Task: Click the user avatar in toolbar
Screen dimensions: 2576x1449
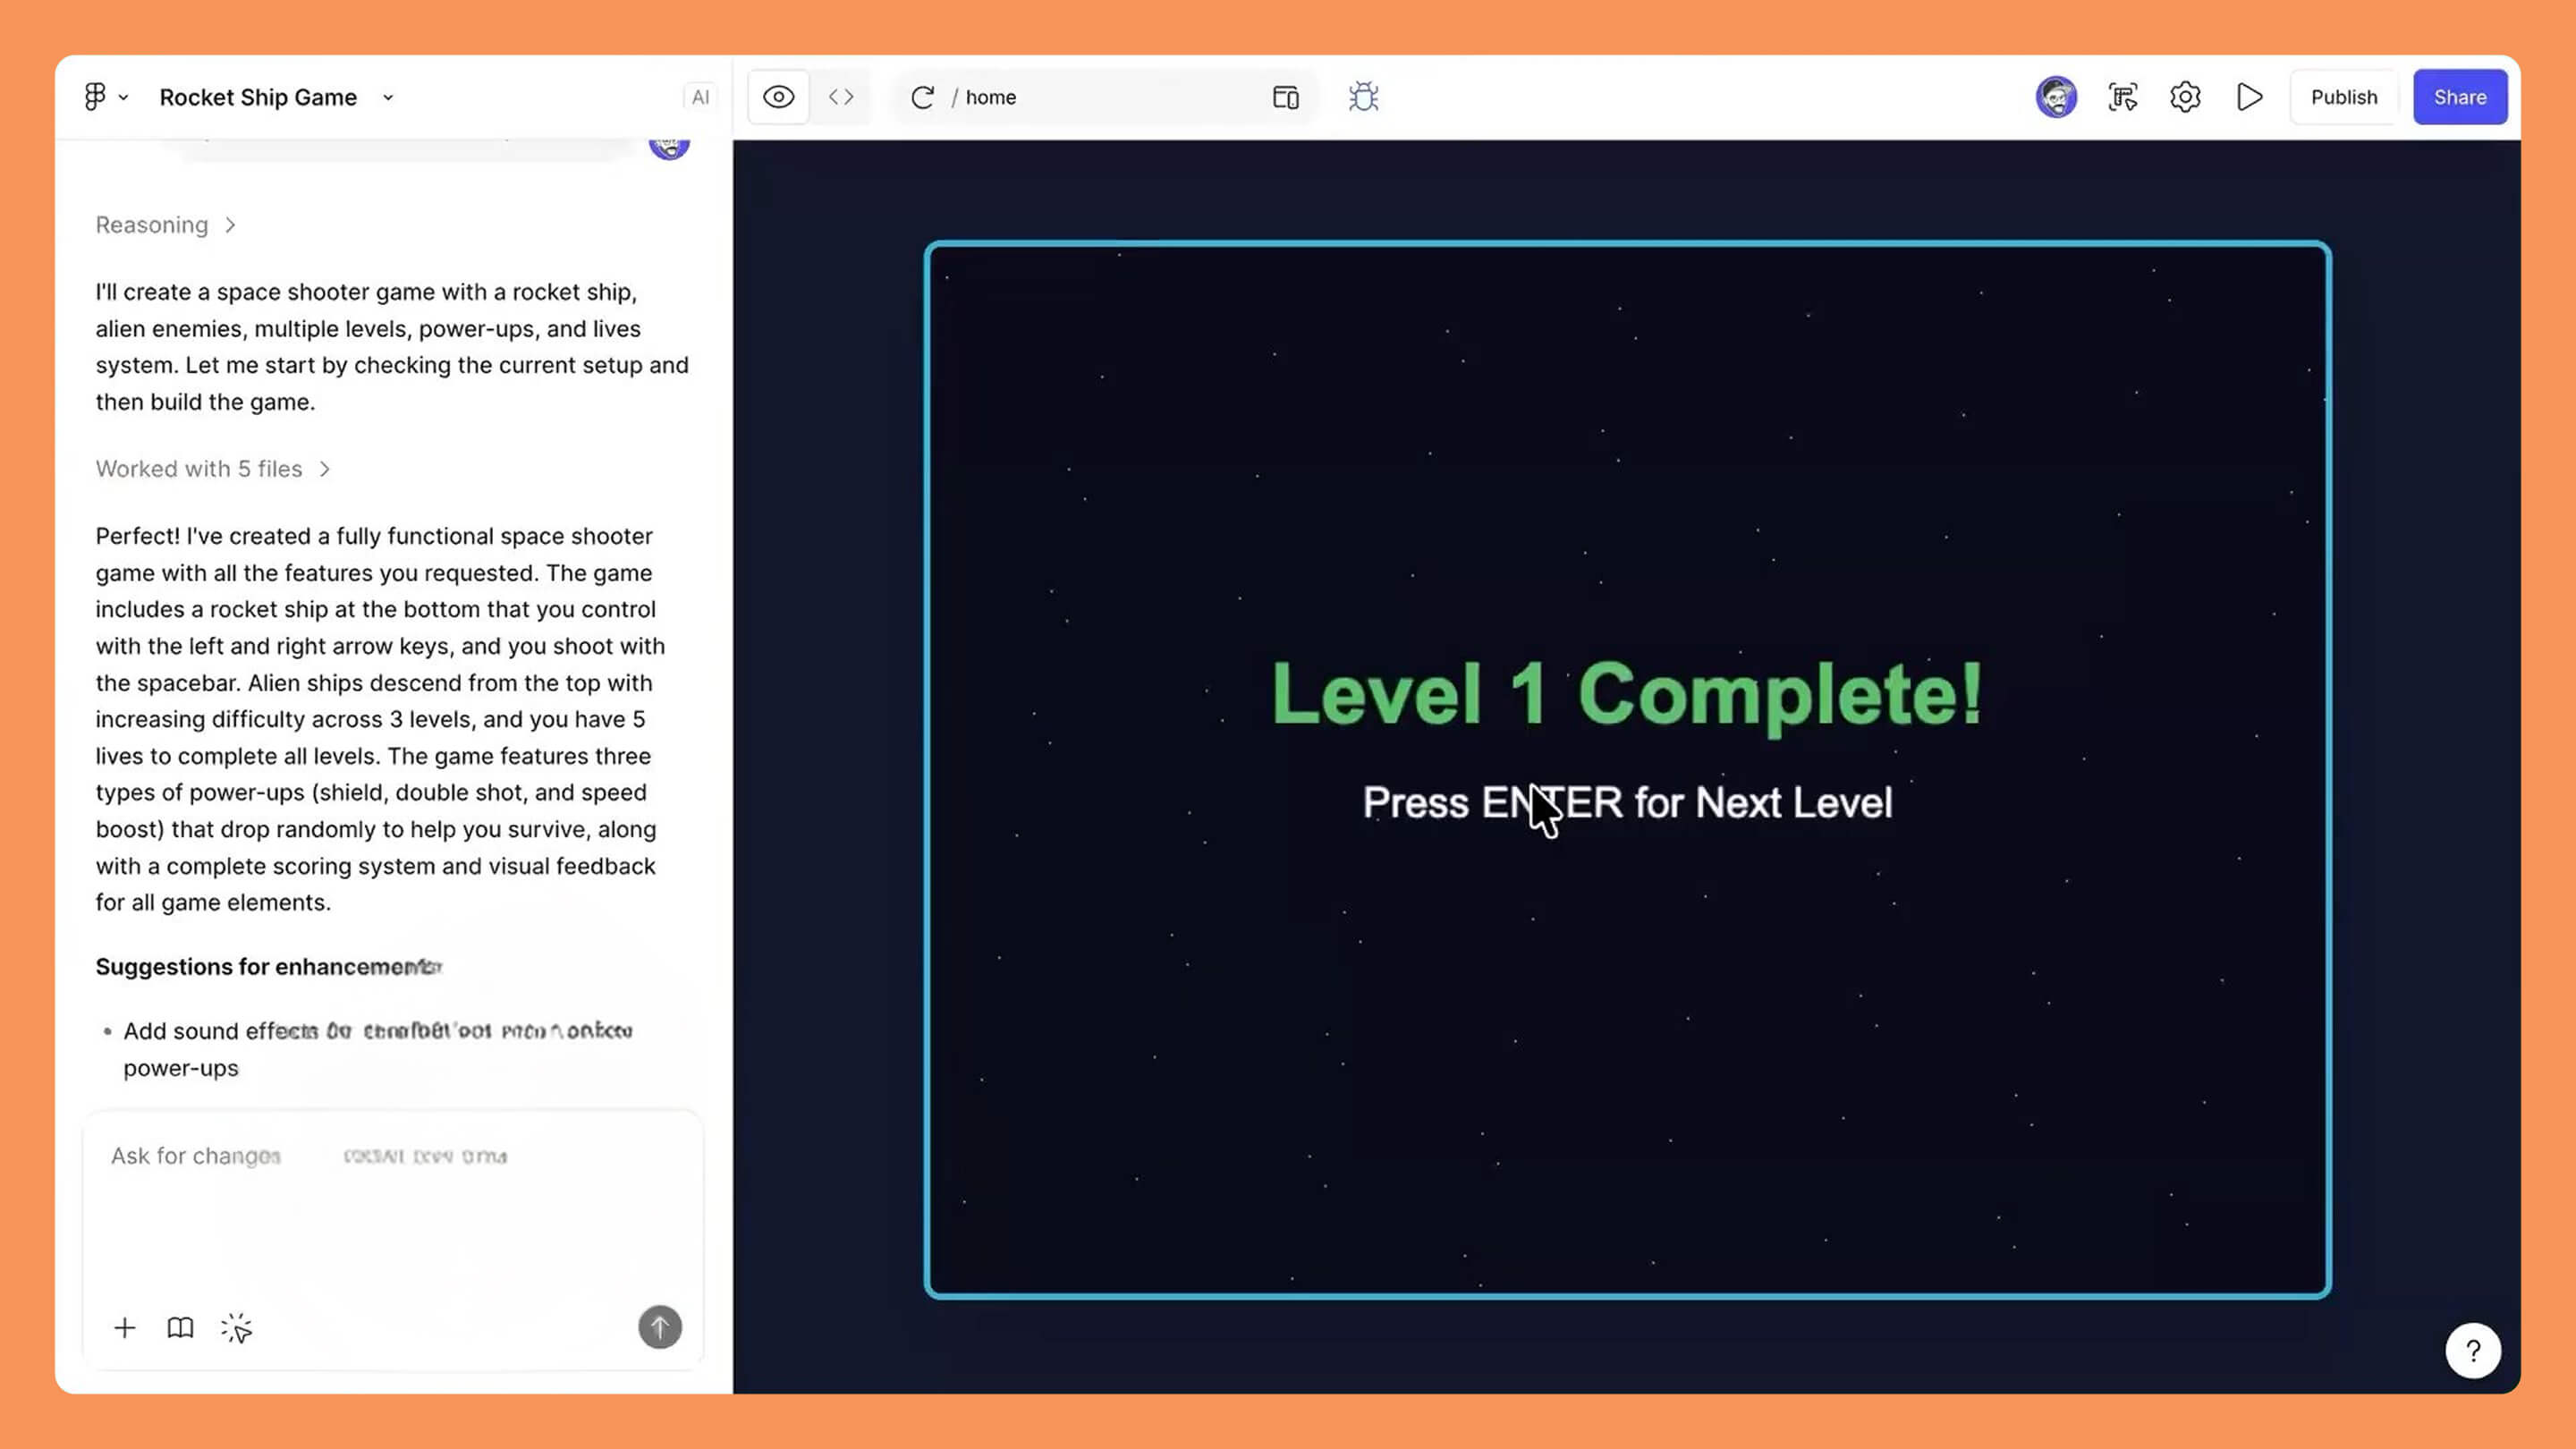Action: pos(2056,97)
